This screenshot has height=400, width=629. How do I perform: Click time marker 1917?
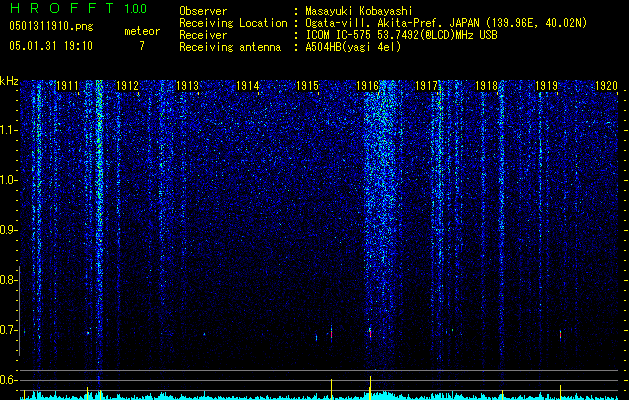426,86
